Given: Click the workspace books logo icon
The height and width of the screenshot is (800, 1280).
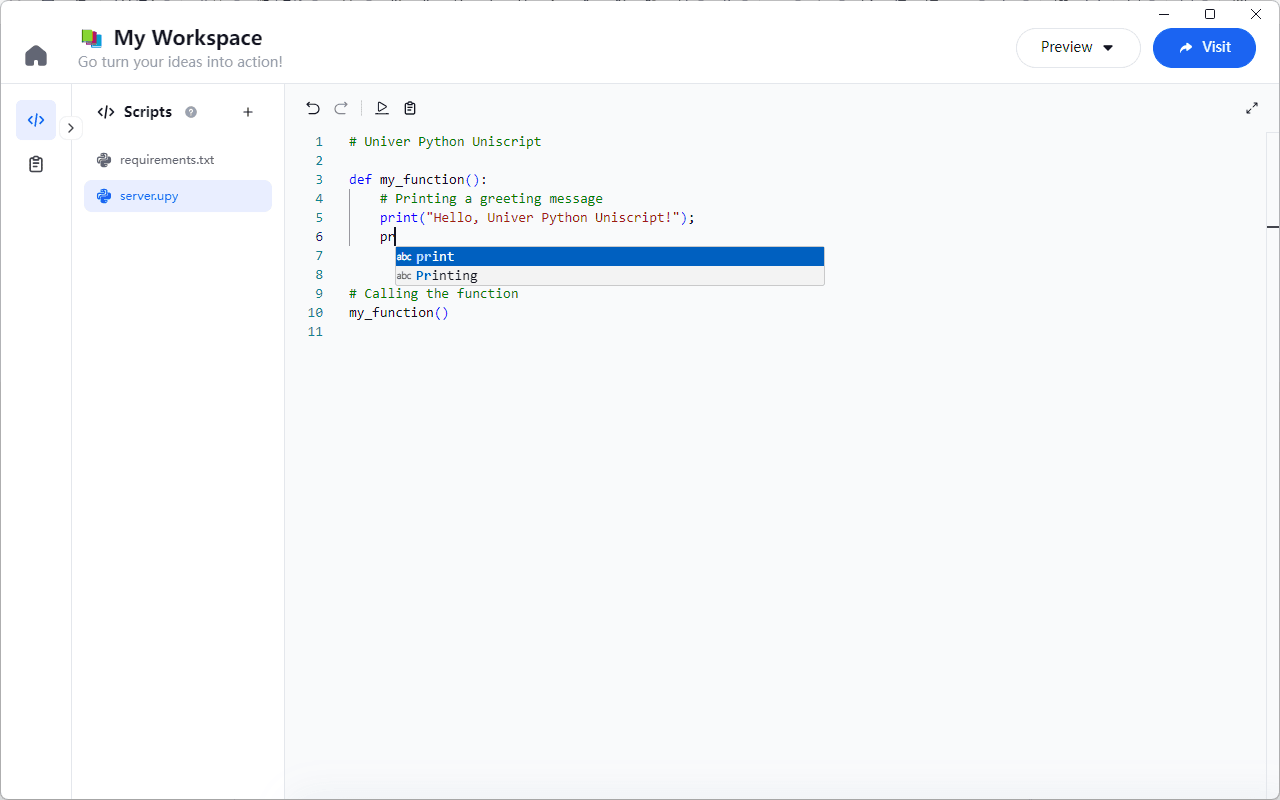Looking at the screenshot, I should [x=92, y=38].
